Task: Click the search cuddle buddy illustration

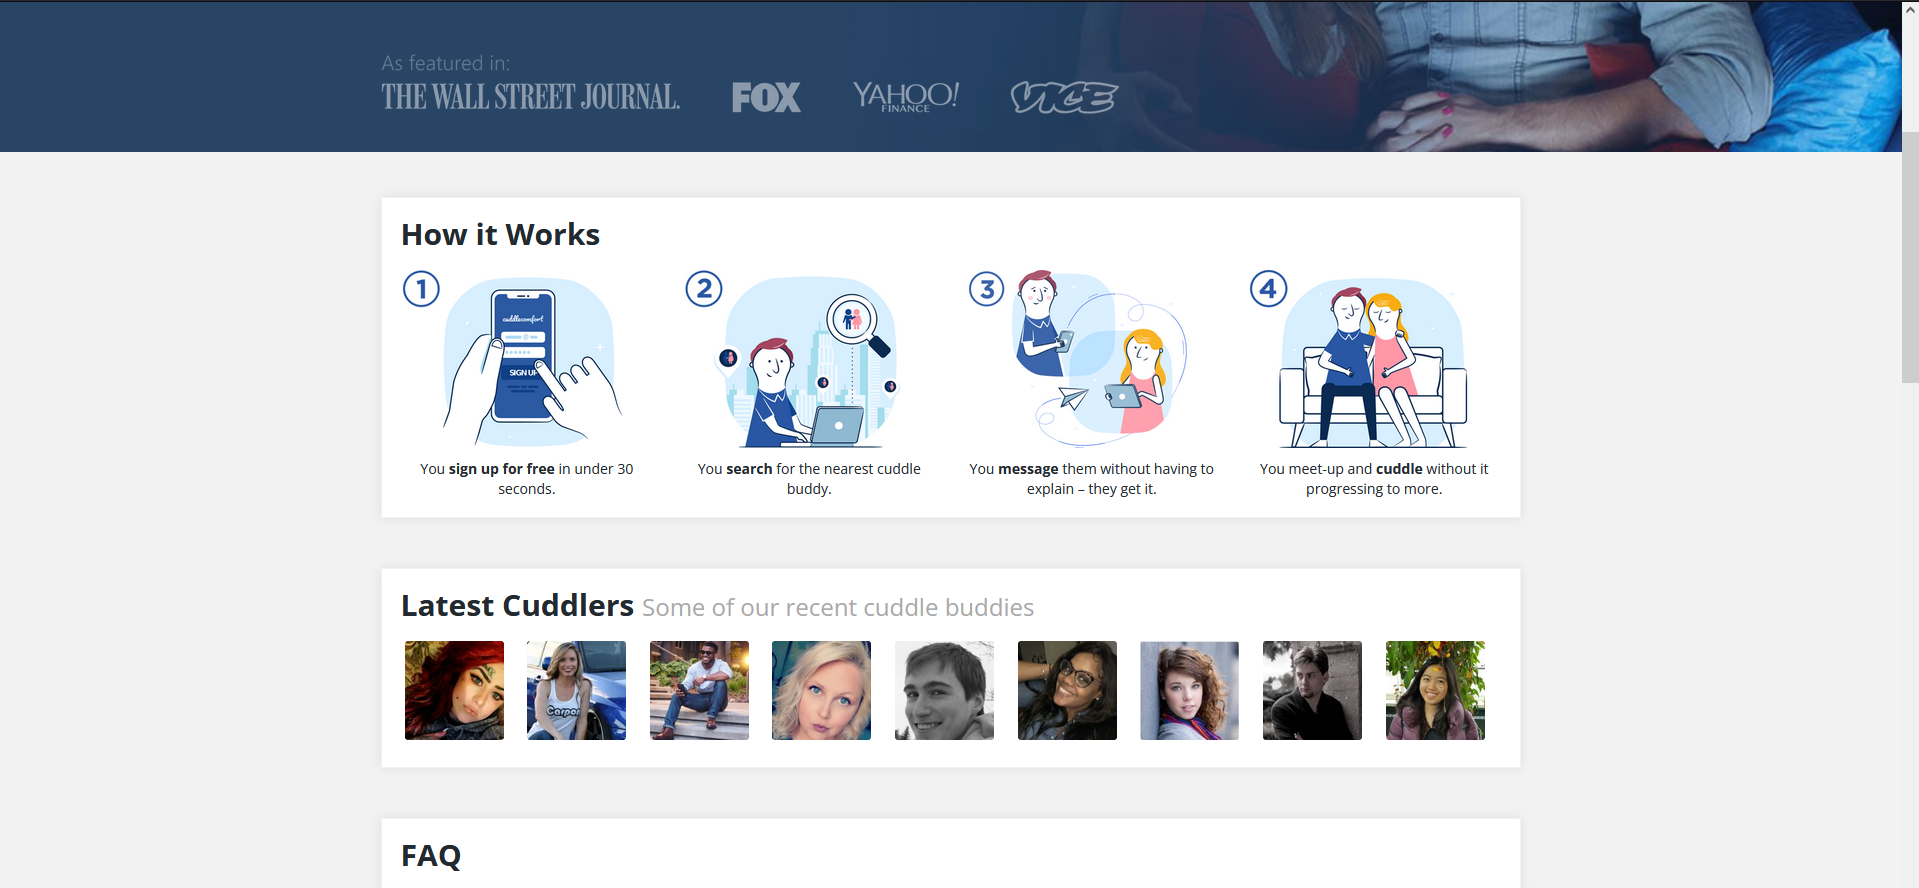Action: [x=808, y=362]
